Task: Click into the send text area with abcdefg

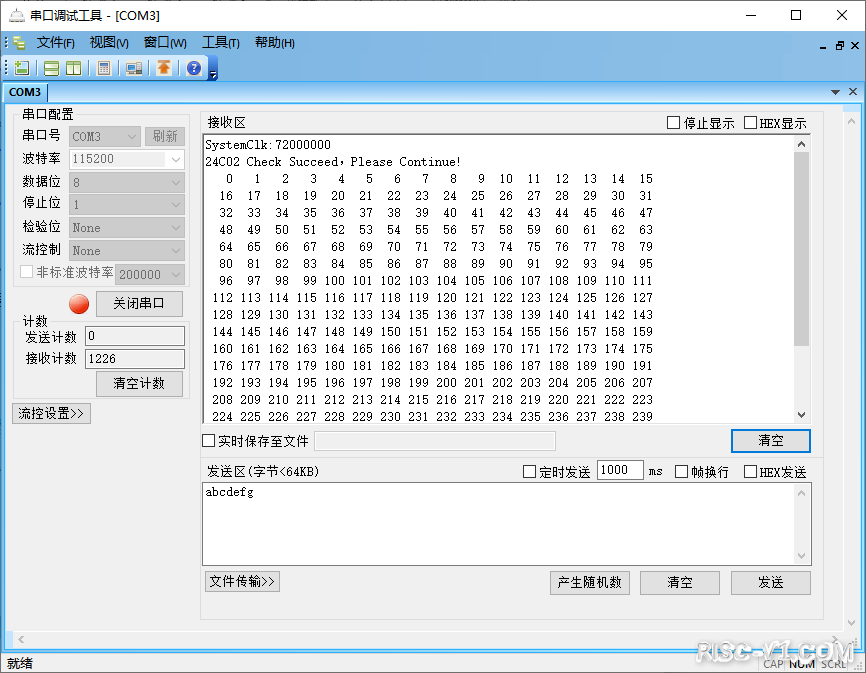Action: coord(498,524)
